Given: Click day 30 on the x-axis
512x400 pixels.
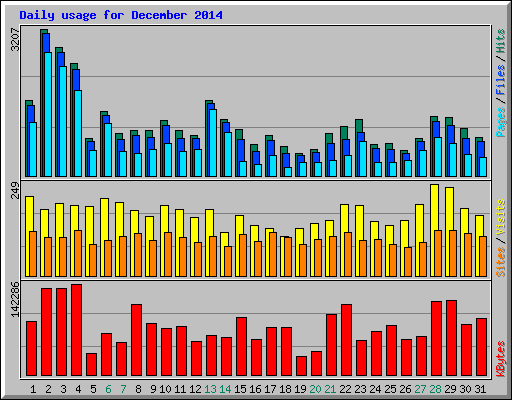Looking at the screenshot, I should coord(465,389).
